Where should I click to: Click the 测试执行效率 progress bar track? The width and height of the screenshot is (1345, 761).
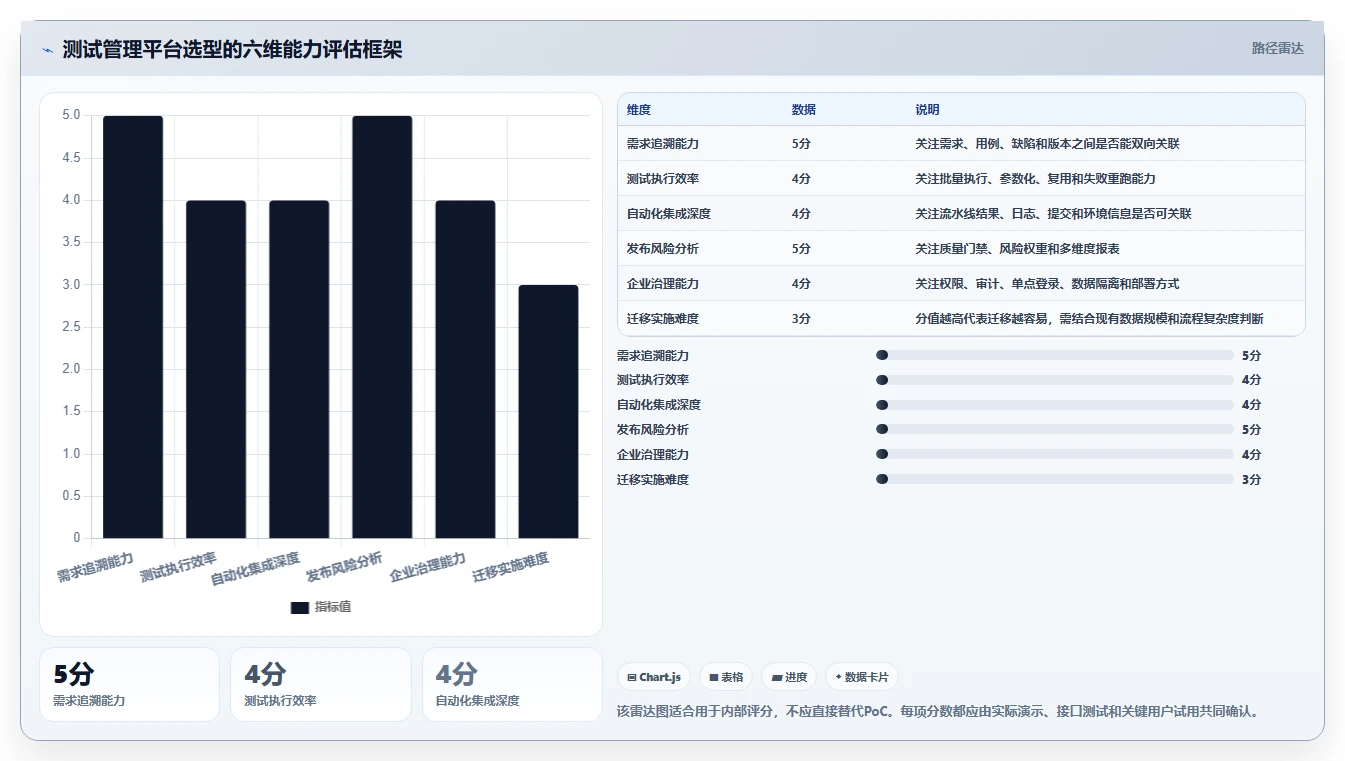pyautogui.click(x=1055, y=380)
